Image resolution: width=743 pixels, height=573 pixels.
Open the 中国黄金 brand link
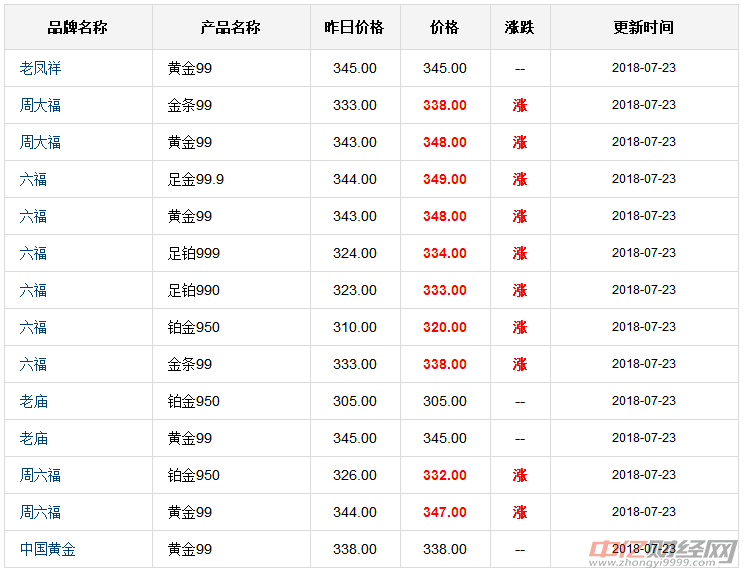(x=47, y=549)
